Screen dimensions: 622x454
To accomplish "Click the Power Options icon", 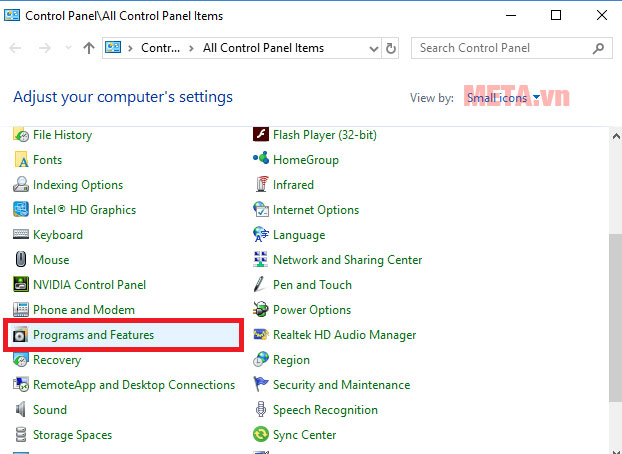I will pyautogui.click(x=261, y=310).
